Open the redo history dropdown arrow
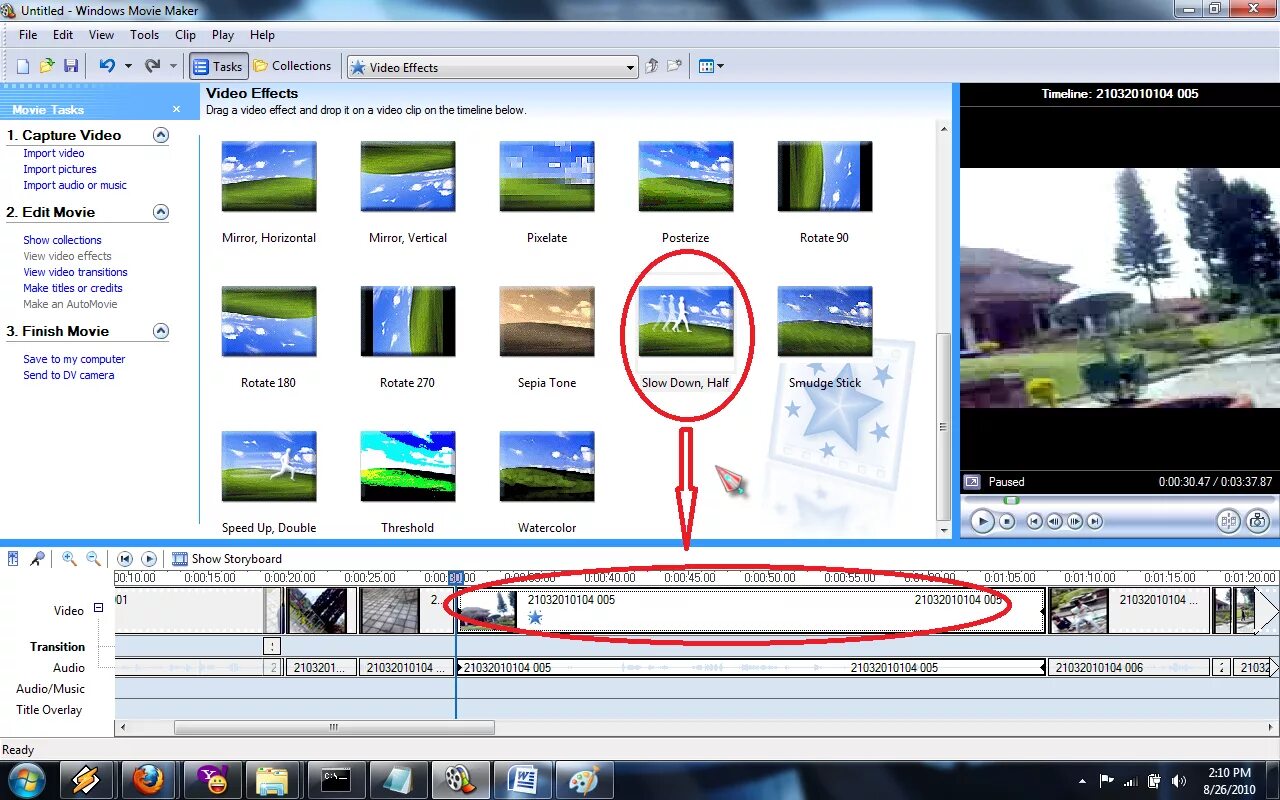The image size is (1280, 800). click(173, 66)
